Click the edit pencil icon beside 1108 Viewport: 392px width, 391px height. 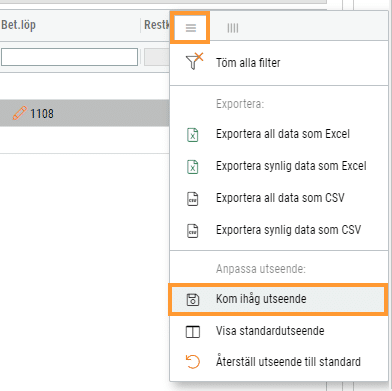pos(19,113)
